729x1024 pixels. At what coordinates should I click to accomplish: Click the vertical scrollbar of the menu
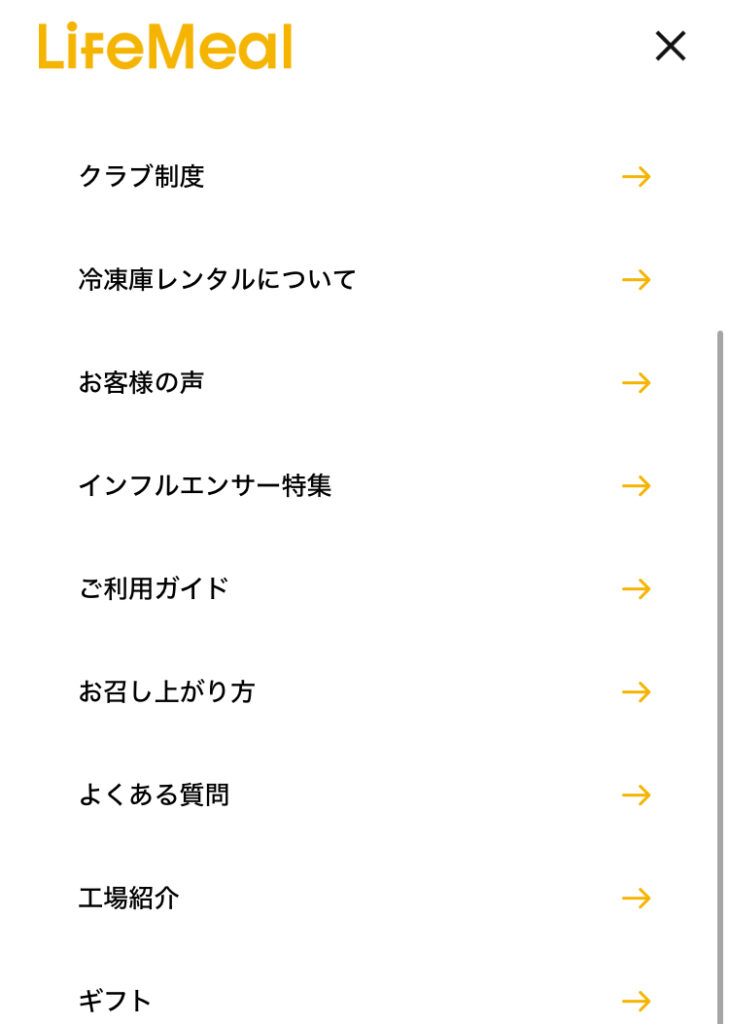click(720, 650)
